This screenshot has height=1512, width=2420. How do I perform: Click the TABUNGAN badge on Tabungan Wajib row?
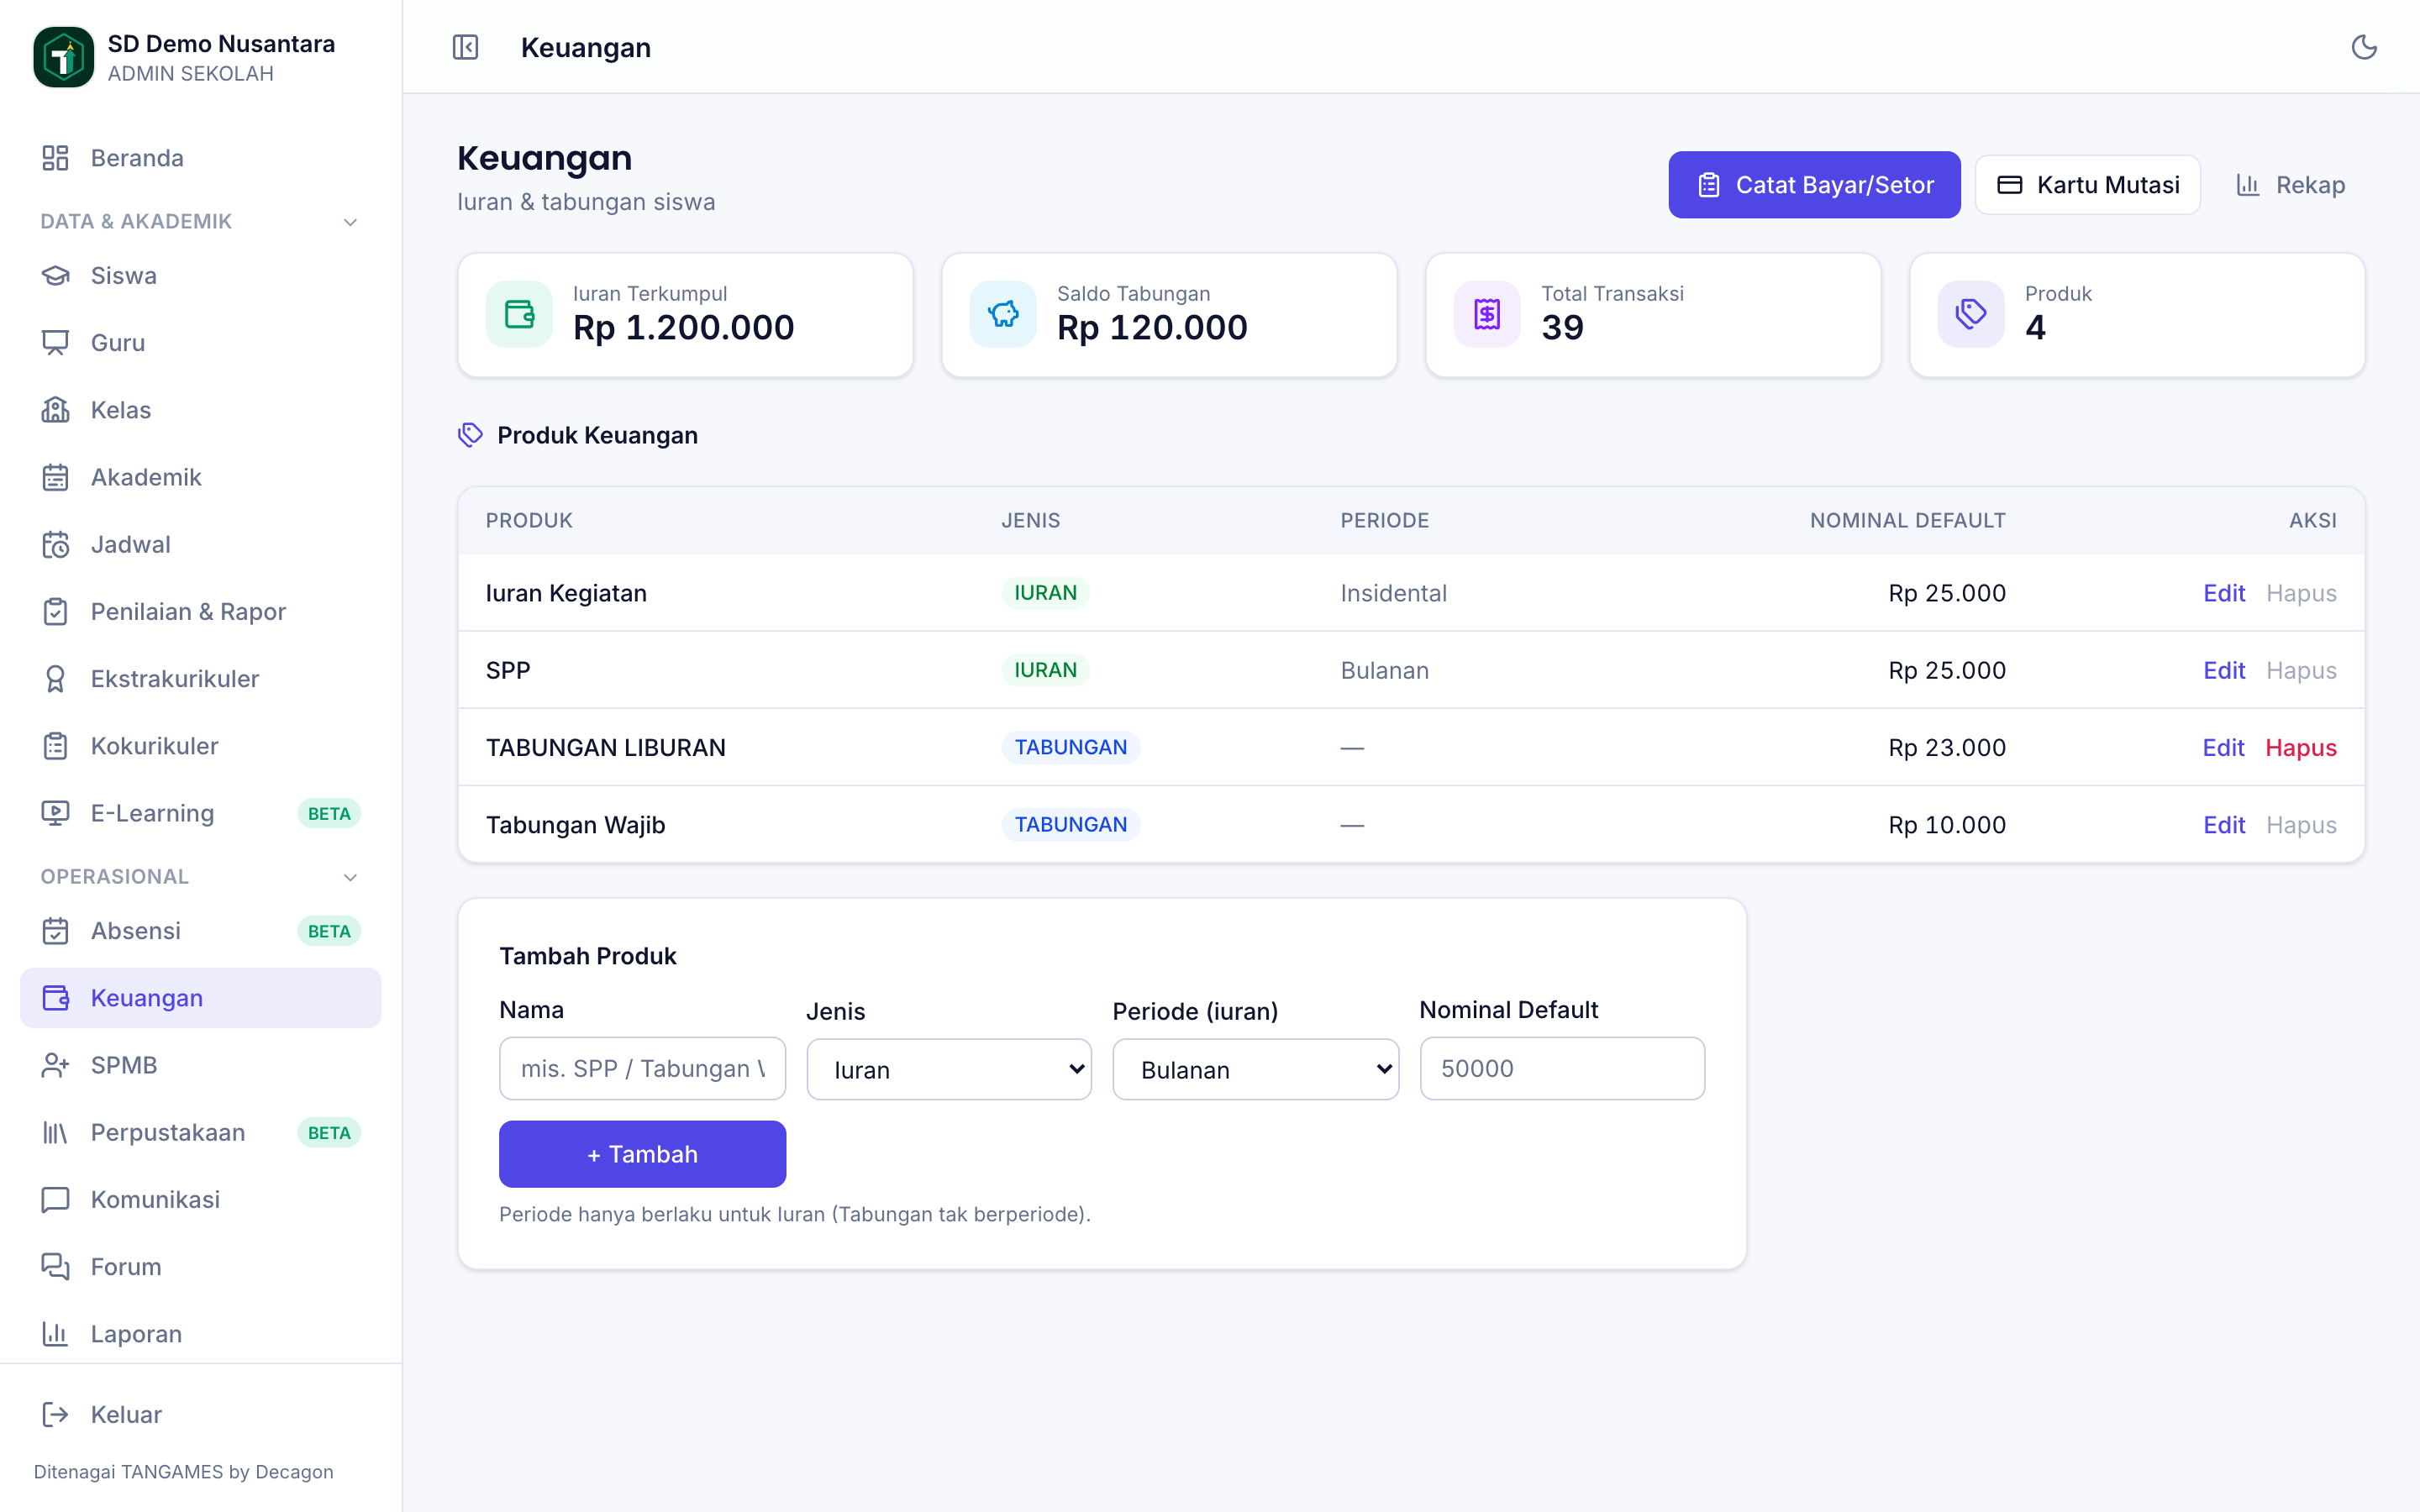(1070, 825)
